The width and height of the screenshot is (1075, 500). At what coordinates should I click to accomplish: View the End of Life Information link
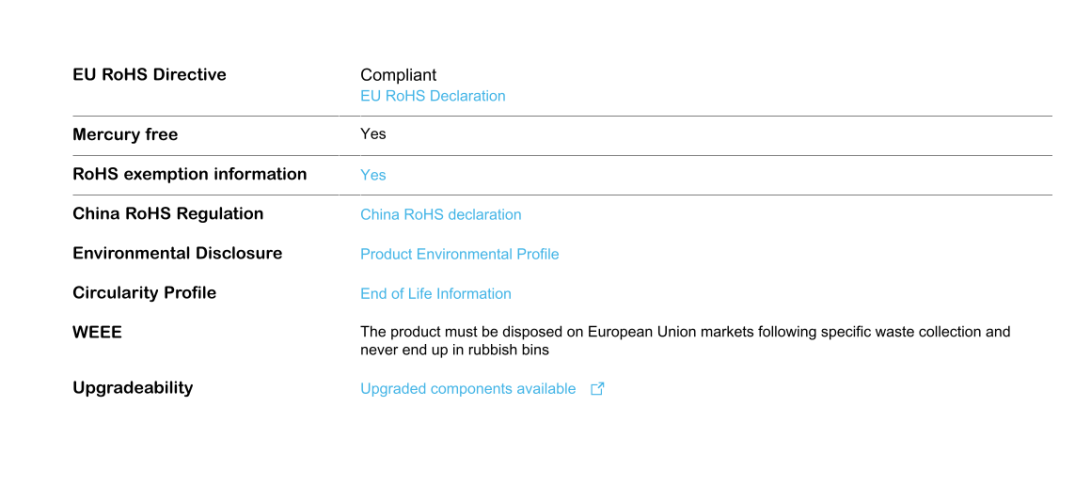pyautogui.click(x=435, y=293)
